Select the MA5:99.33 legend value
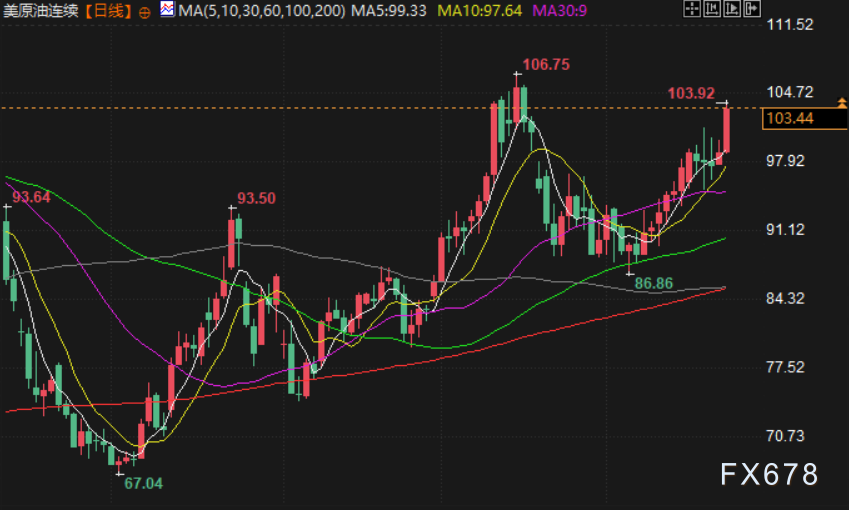 pos(389,10)
